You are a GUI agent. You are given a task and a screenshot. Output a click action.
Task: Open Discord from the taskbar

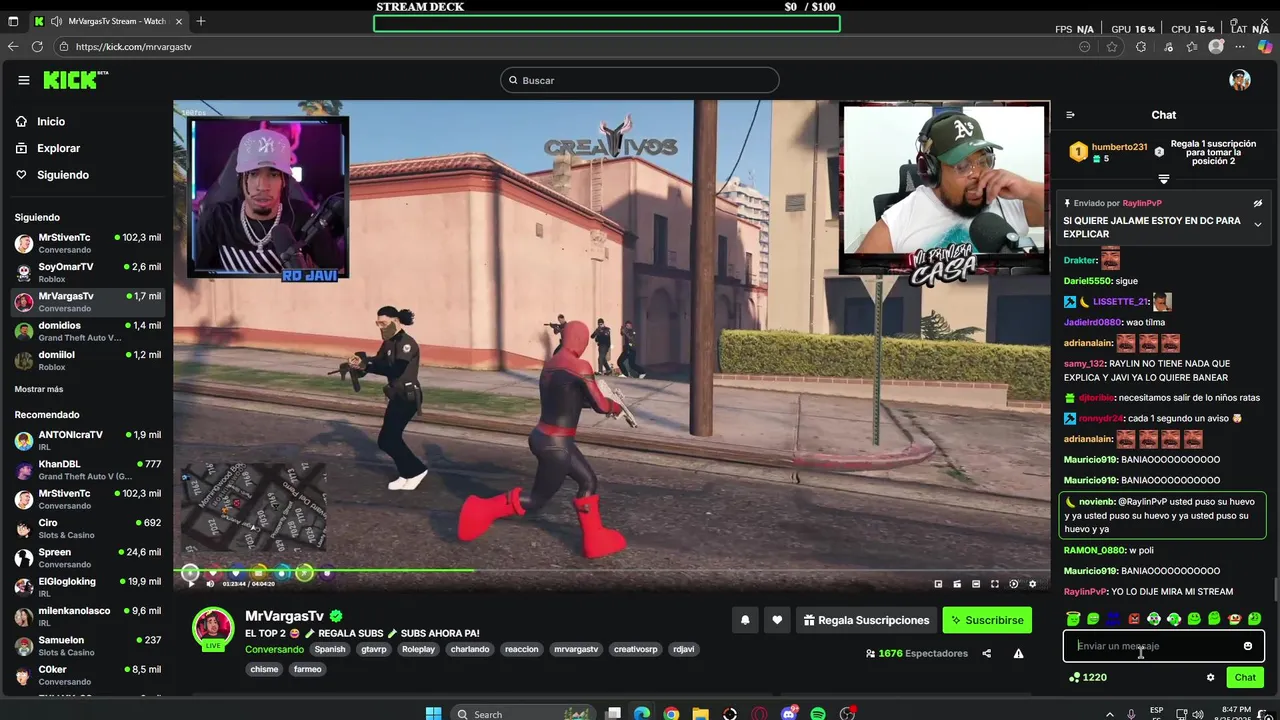(790, 714)
